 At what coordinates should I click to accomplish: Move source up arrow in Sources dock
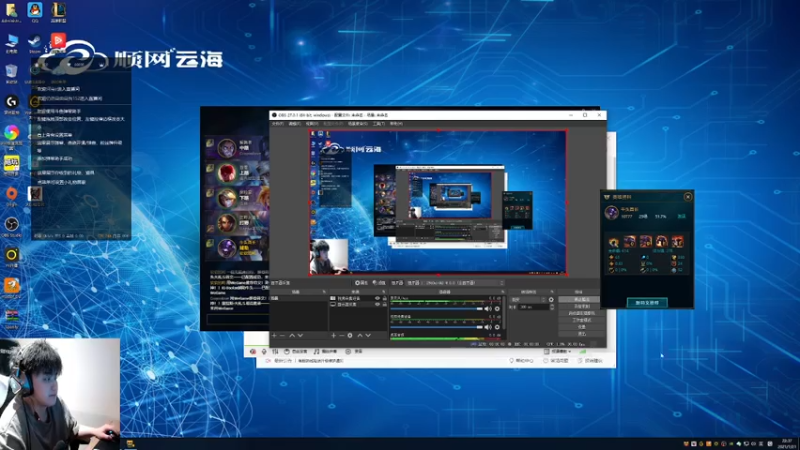click(x=360, y=335)
